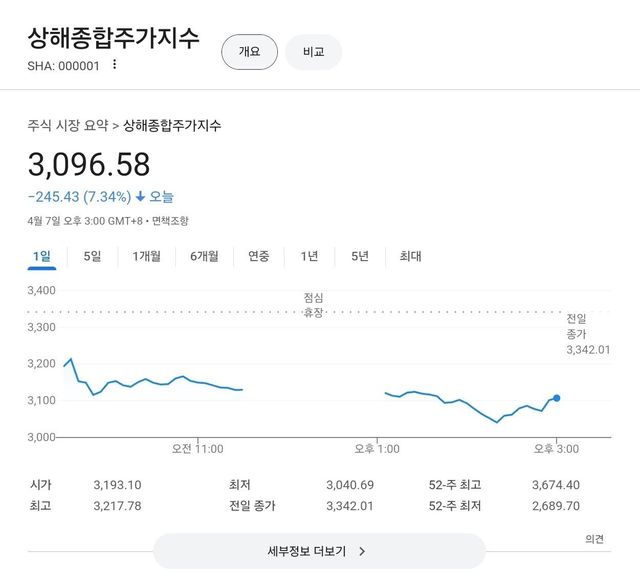
Task: Select the 최대 range tab
Action: pos(410,256)
